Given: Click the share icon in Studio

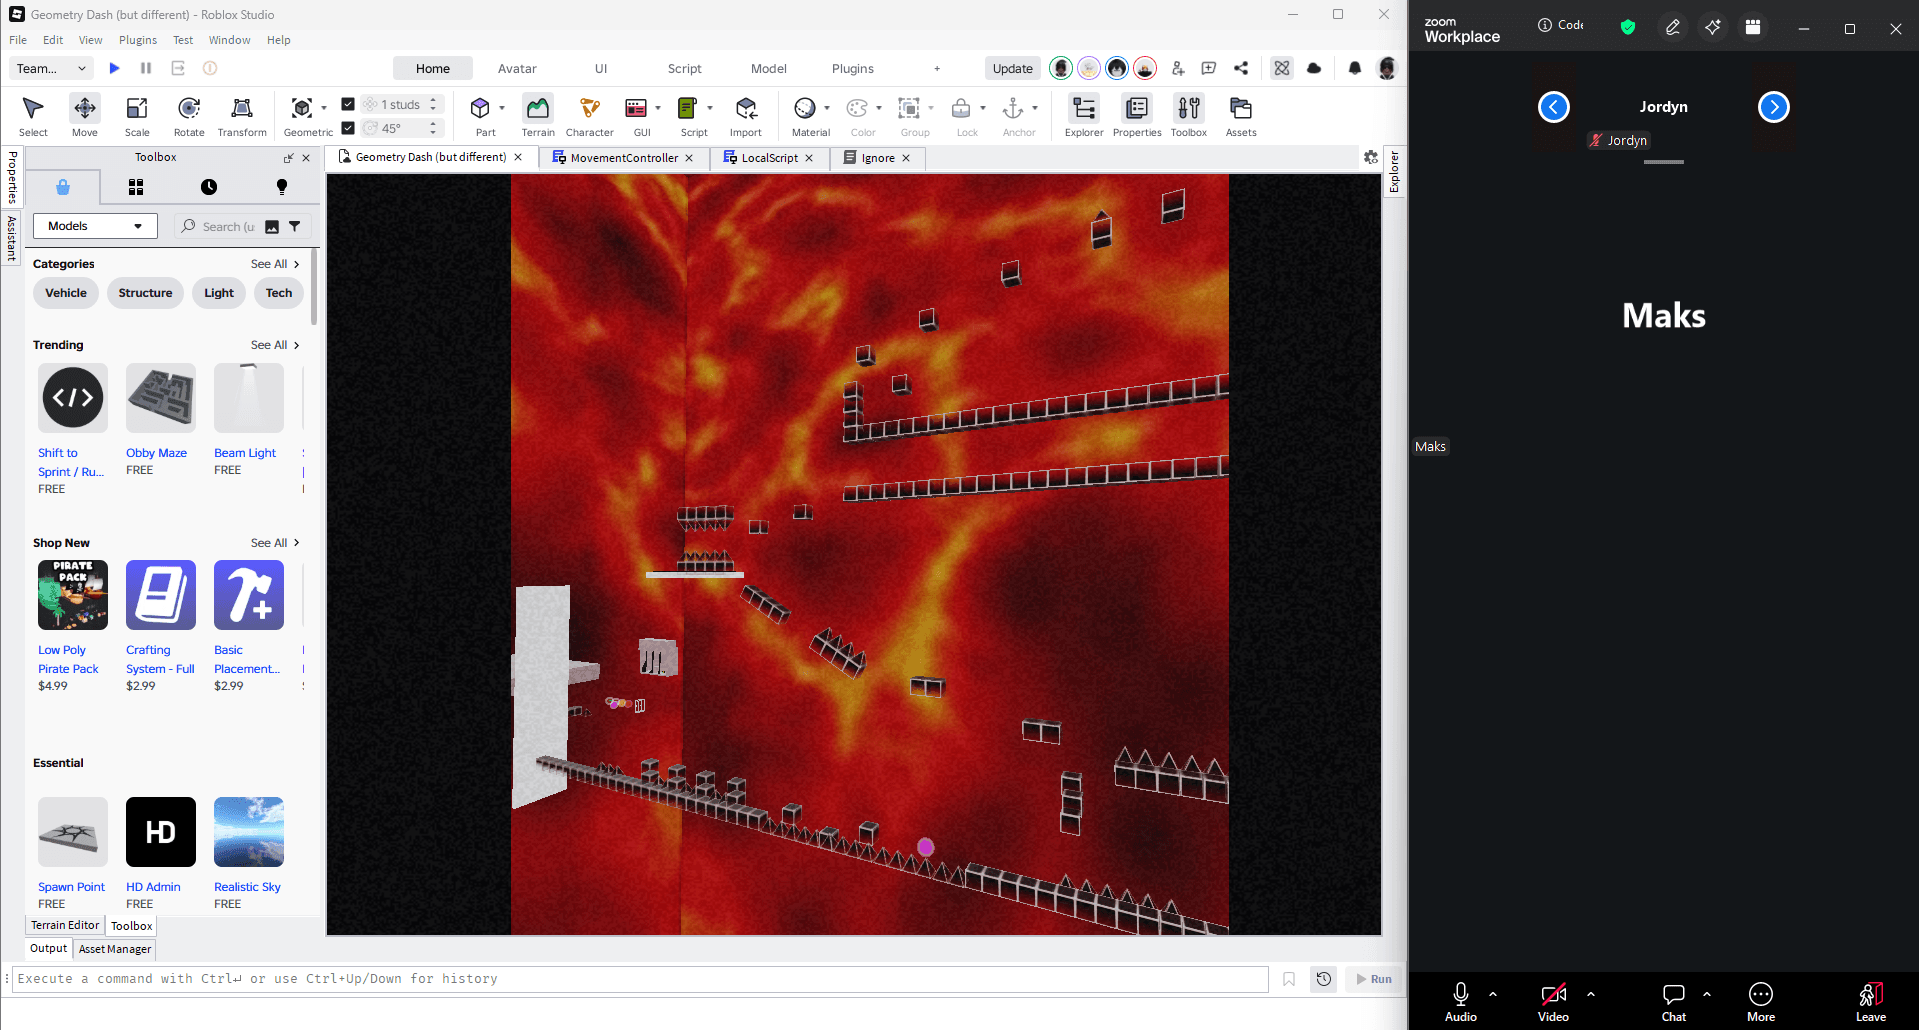Looking at the screenshot, I should click(x=1241, y=68).
